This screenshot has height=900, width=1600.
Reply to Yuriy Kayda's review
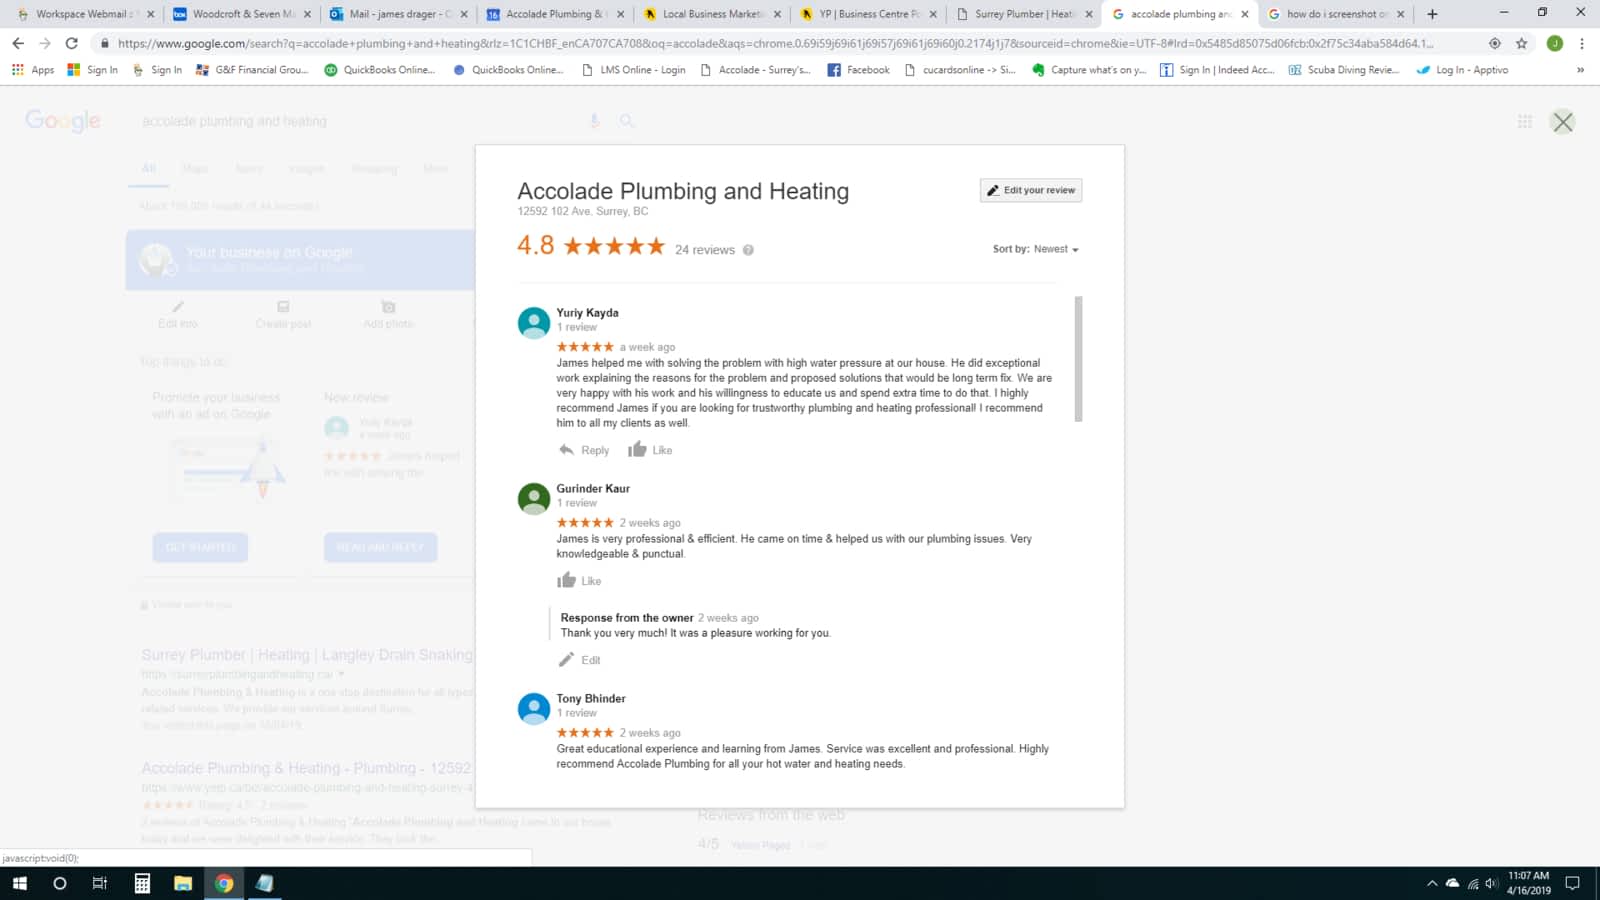click(x=584, y=450)
